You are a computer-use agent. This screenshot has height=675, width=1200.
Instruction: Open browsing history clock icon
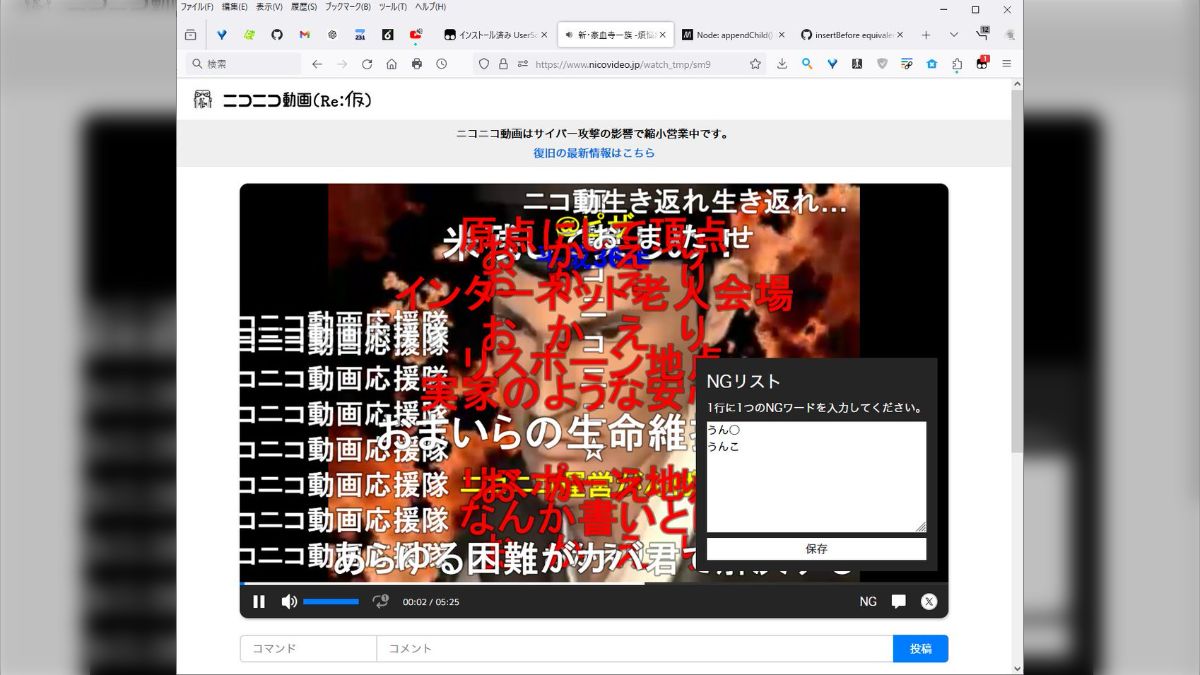pyautogui.click(x=441, y=64)
